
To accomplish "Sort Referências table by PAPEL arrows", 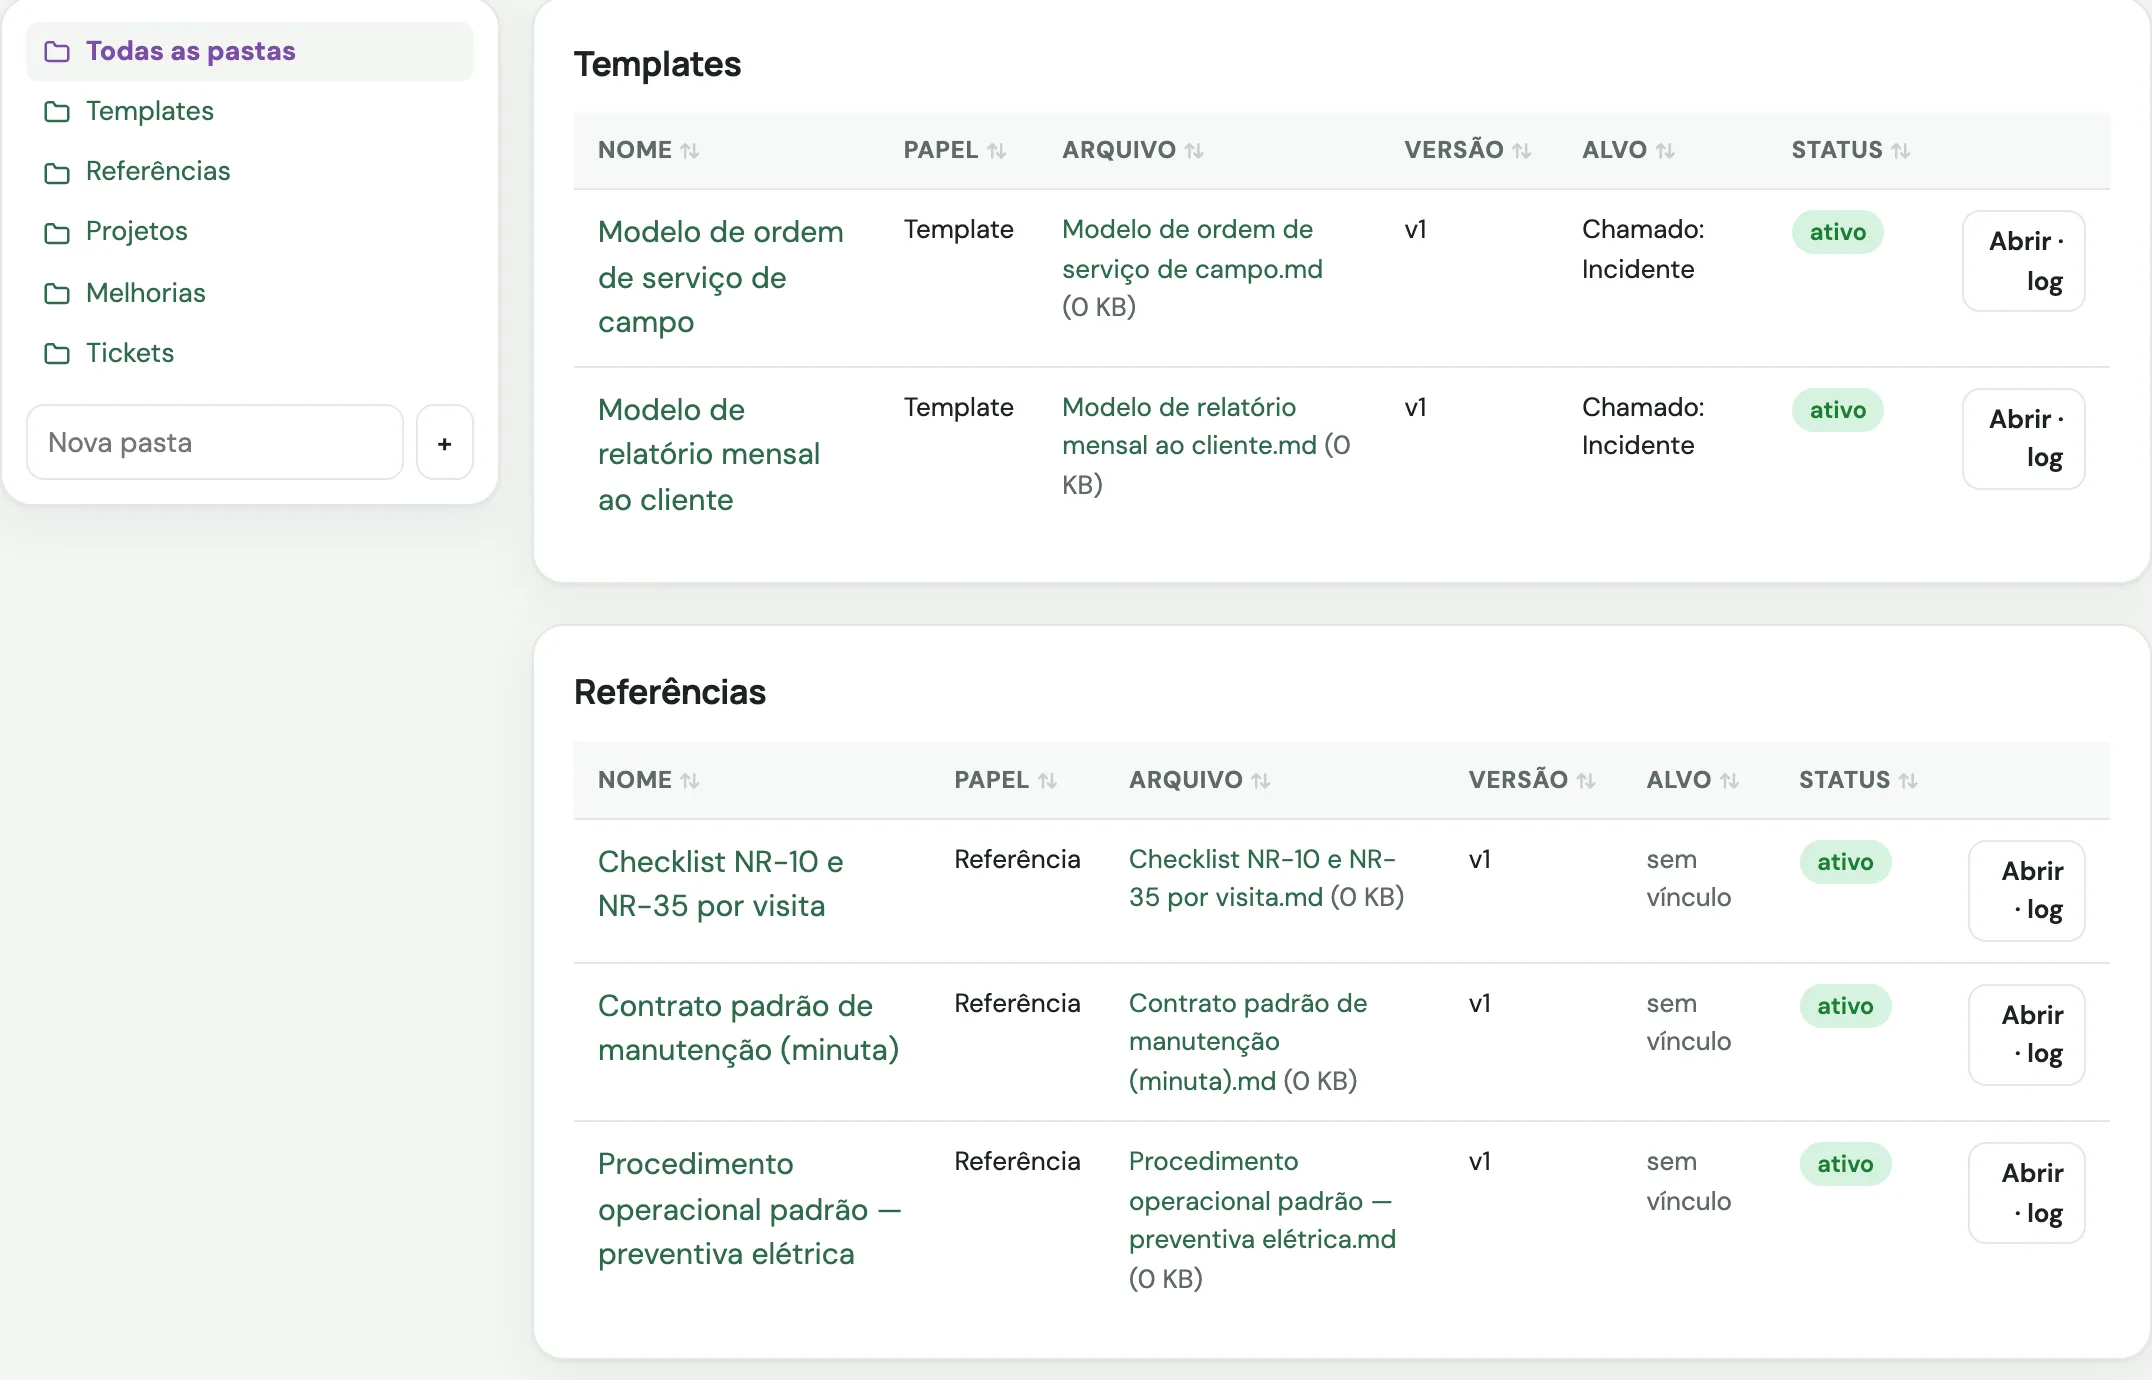I will tap(1047, 781).
